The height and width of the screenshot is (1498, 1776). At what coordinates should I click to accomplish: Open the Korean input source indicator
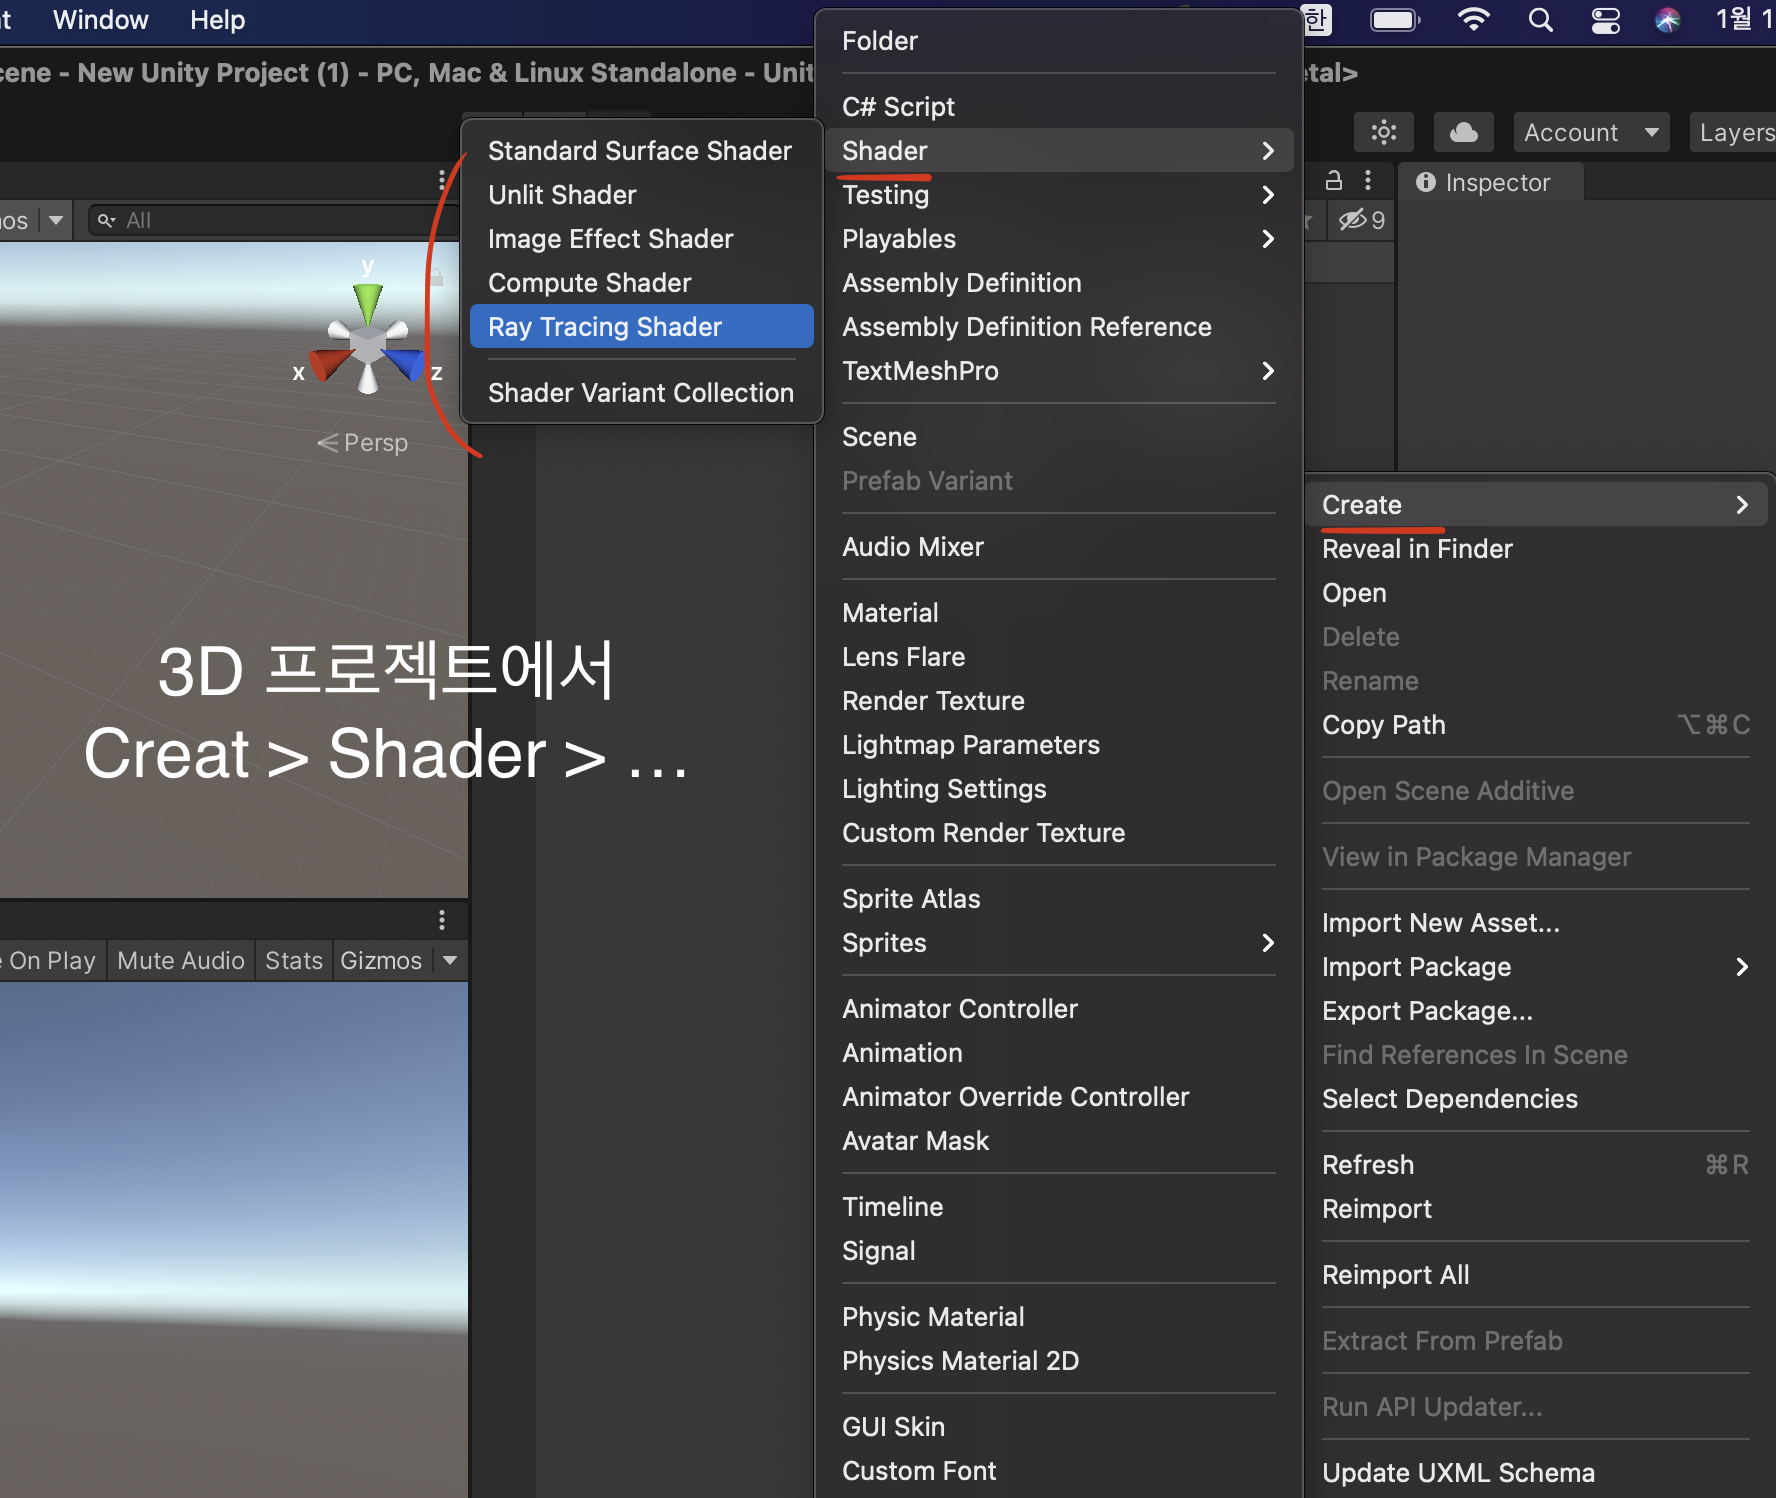[x=1317, y=20]
